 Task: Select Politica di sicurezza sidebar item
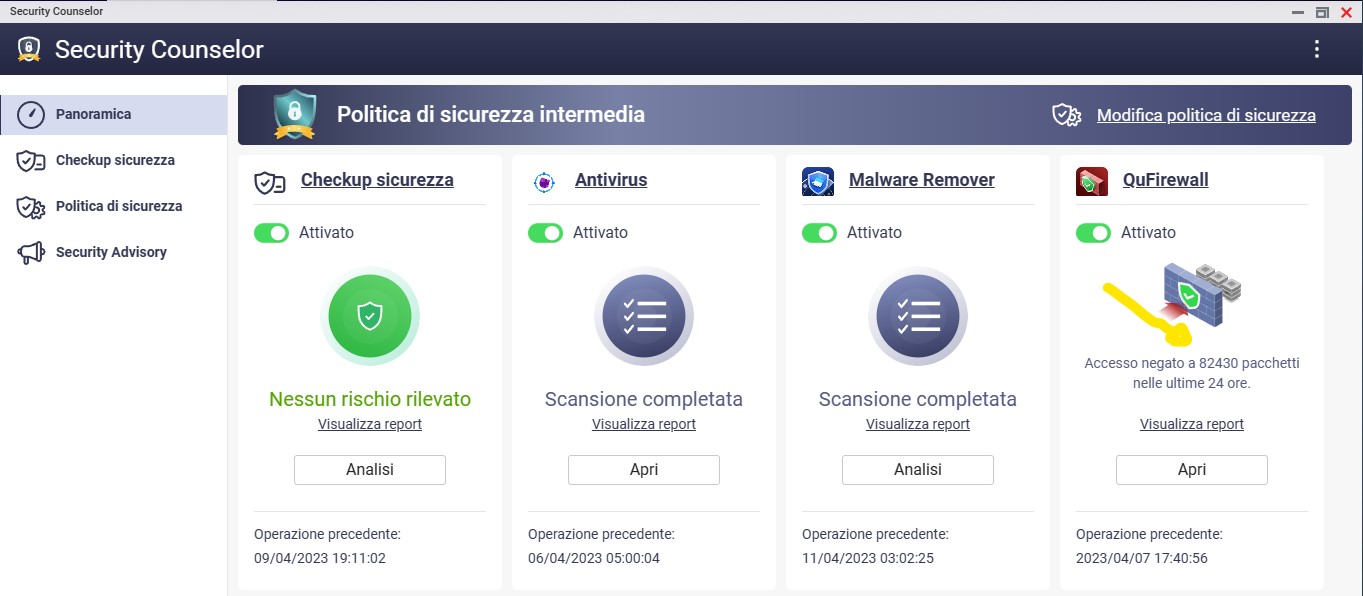click(x=118, y=206)
